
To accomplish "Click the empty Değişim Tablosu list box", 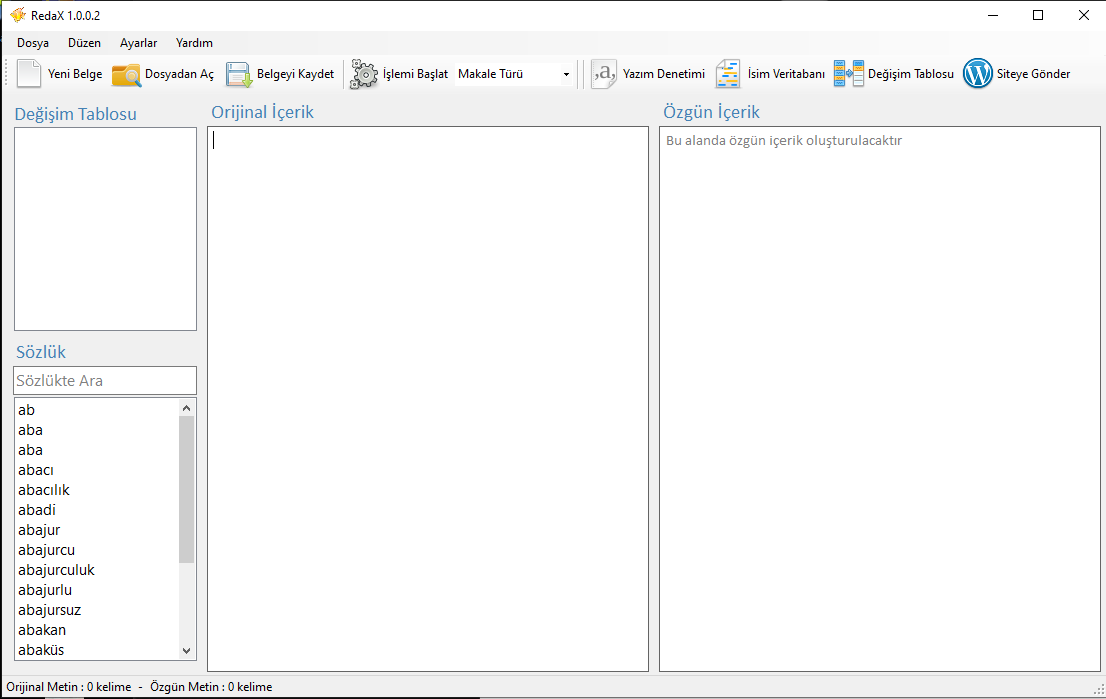I will click(105, 229).
